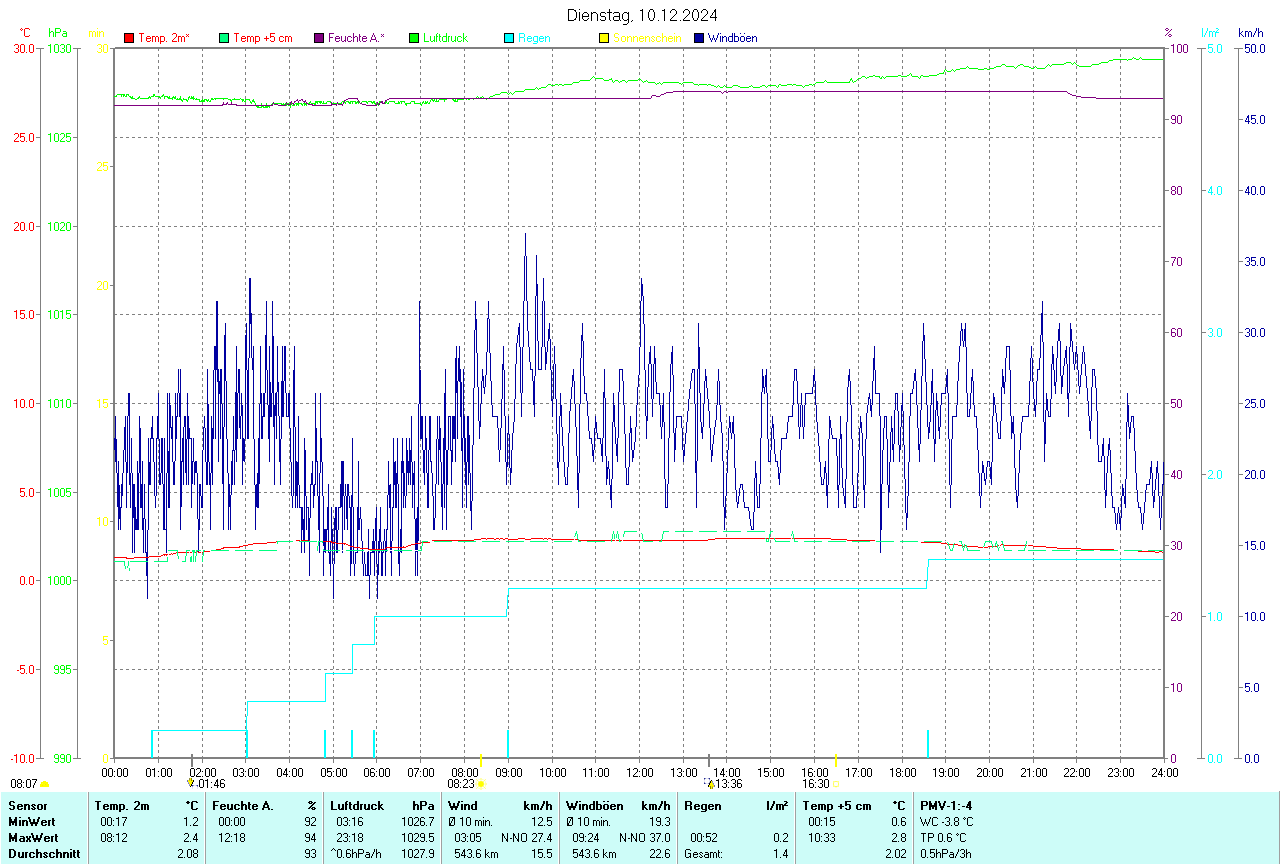Click the red Temp. 2m legend swatch
Screen dimensions: 1280x864
[x=129, y=38]
